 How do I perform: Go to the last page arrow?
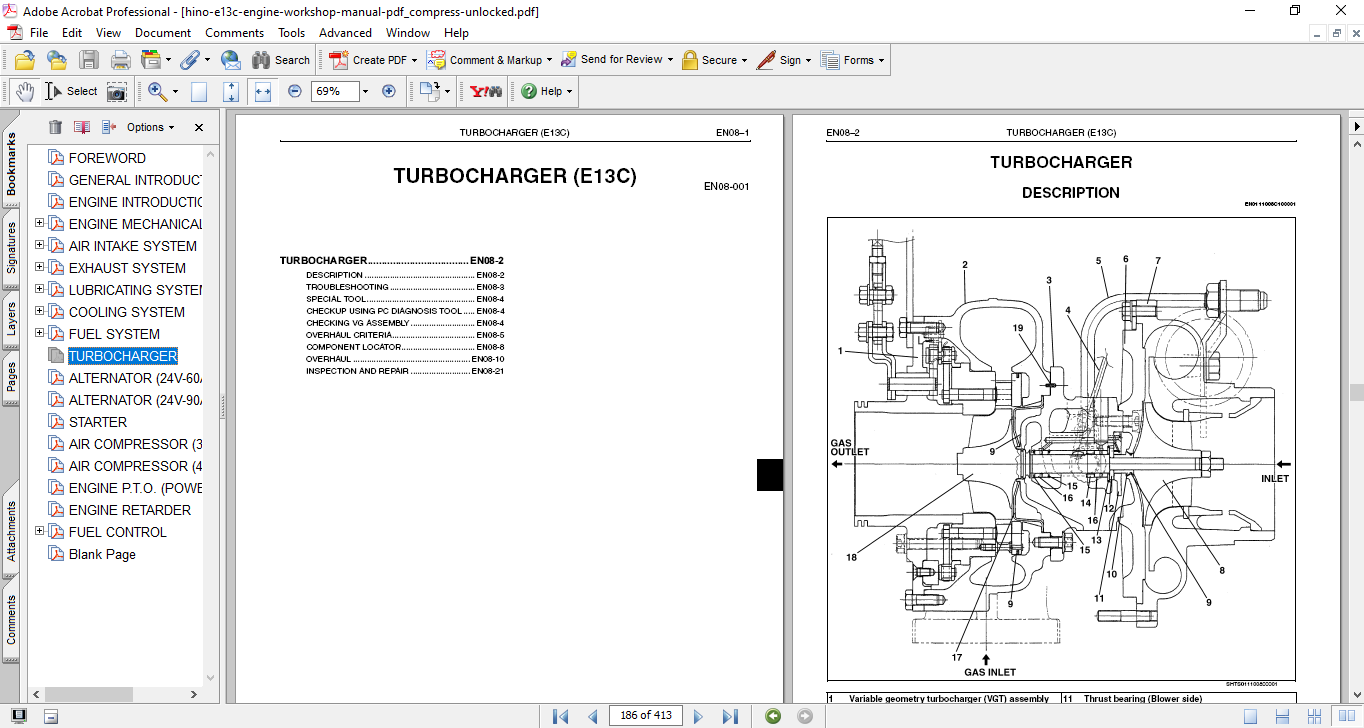[730, 716]
